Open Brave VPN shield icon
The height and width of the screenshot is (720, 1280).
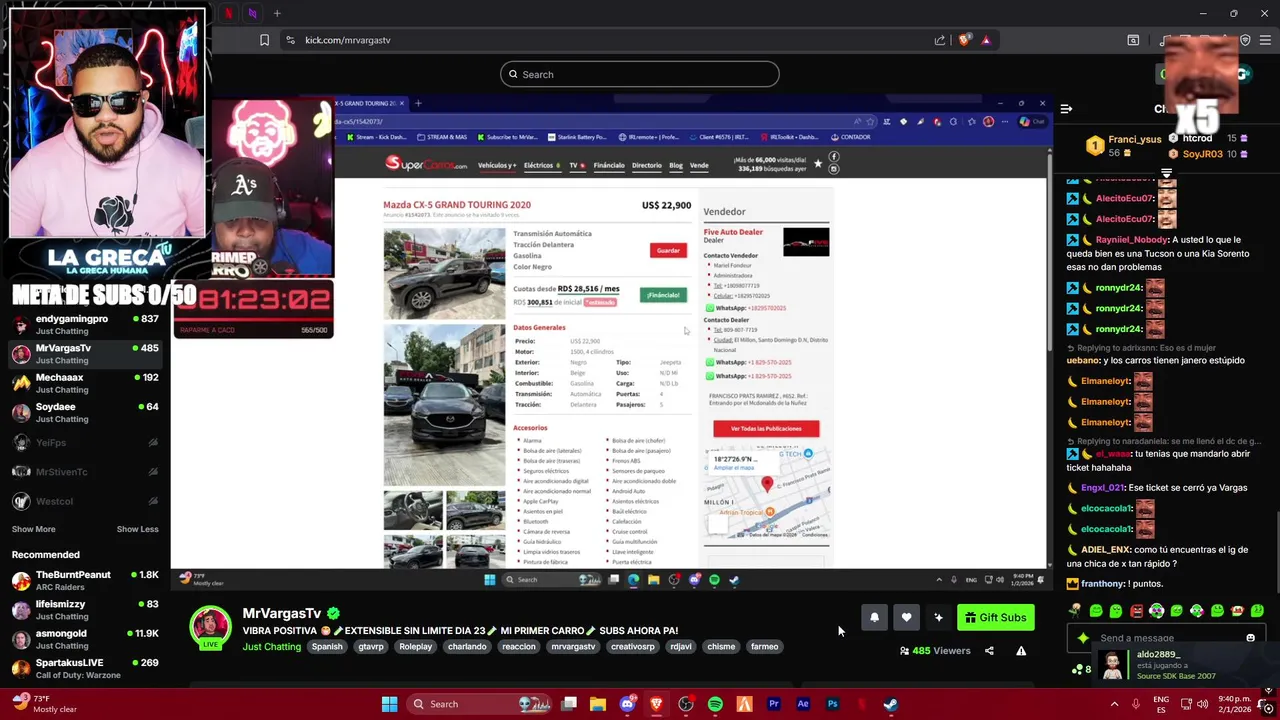click(x=1245, y=40)
